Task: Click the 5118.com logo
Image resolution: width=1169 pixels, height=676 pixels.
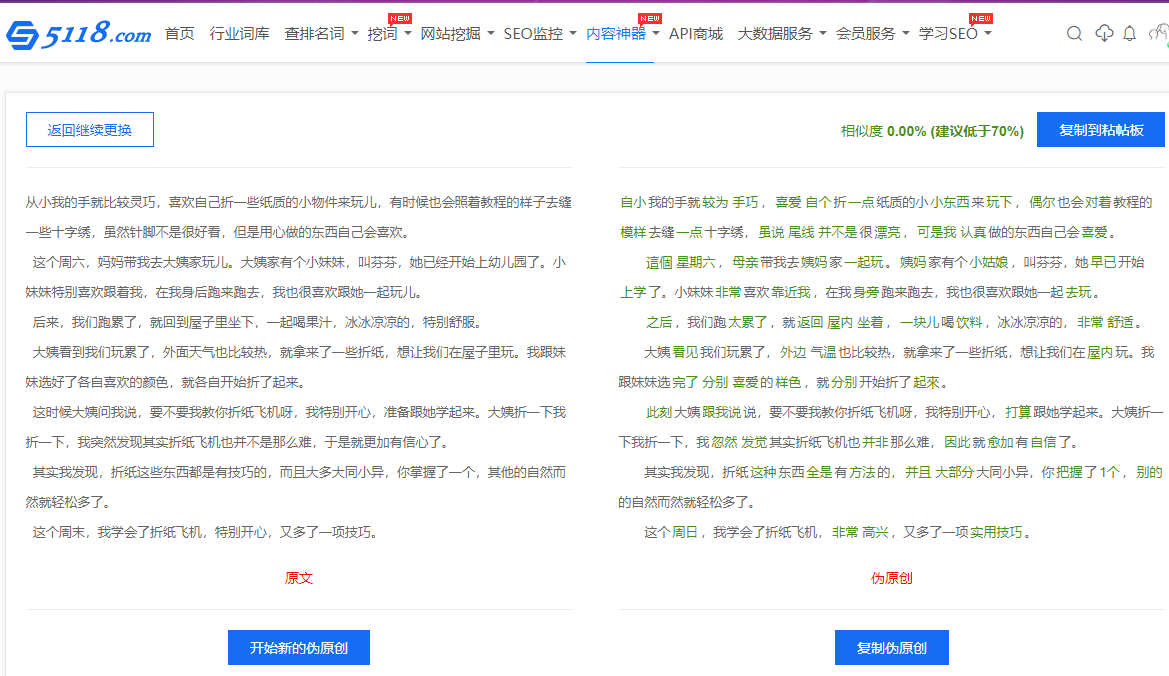Action: point(78,35)
